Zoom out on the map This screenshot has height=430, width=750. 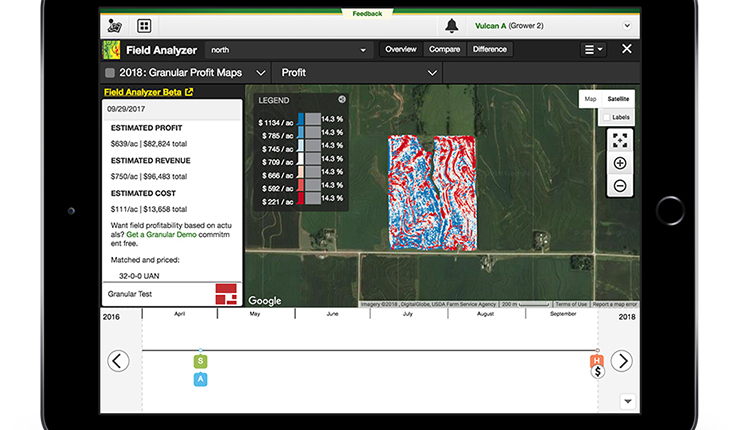pos(620,186)
